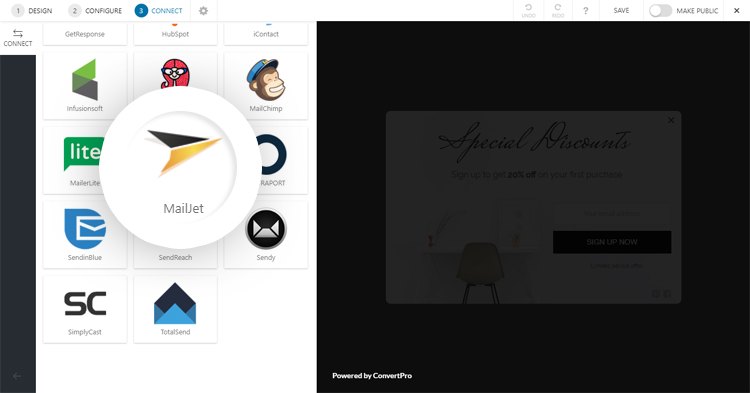Screen dimensions: 750x393
Task: Click the Save button
Action: [621, 11]
